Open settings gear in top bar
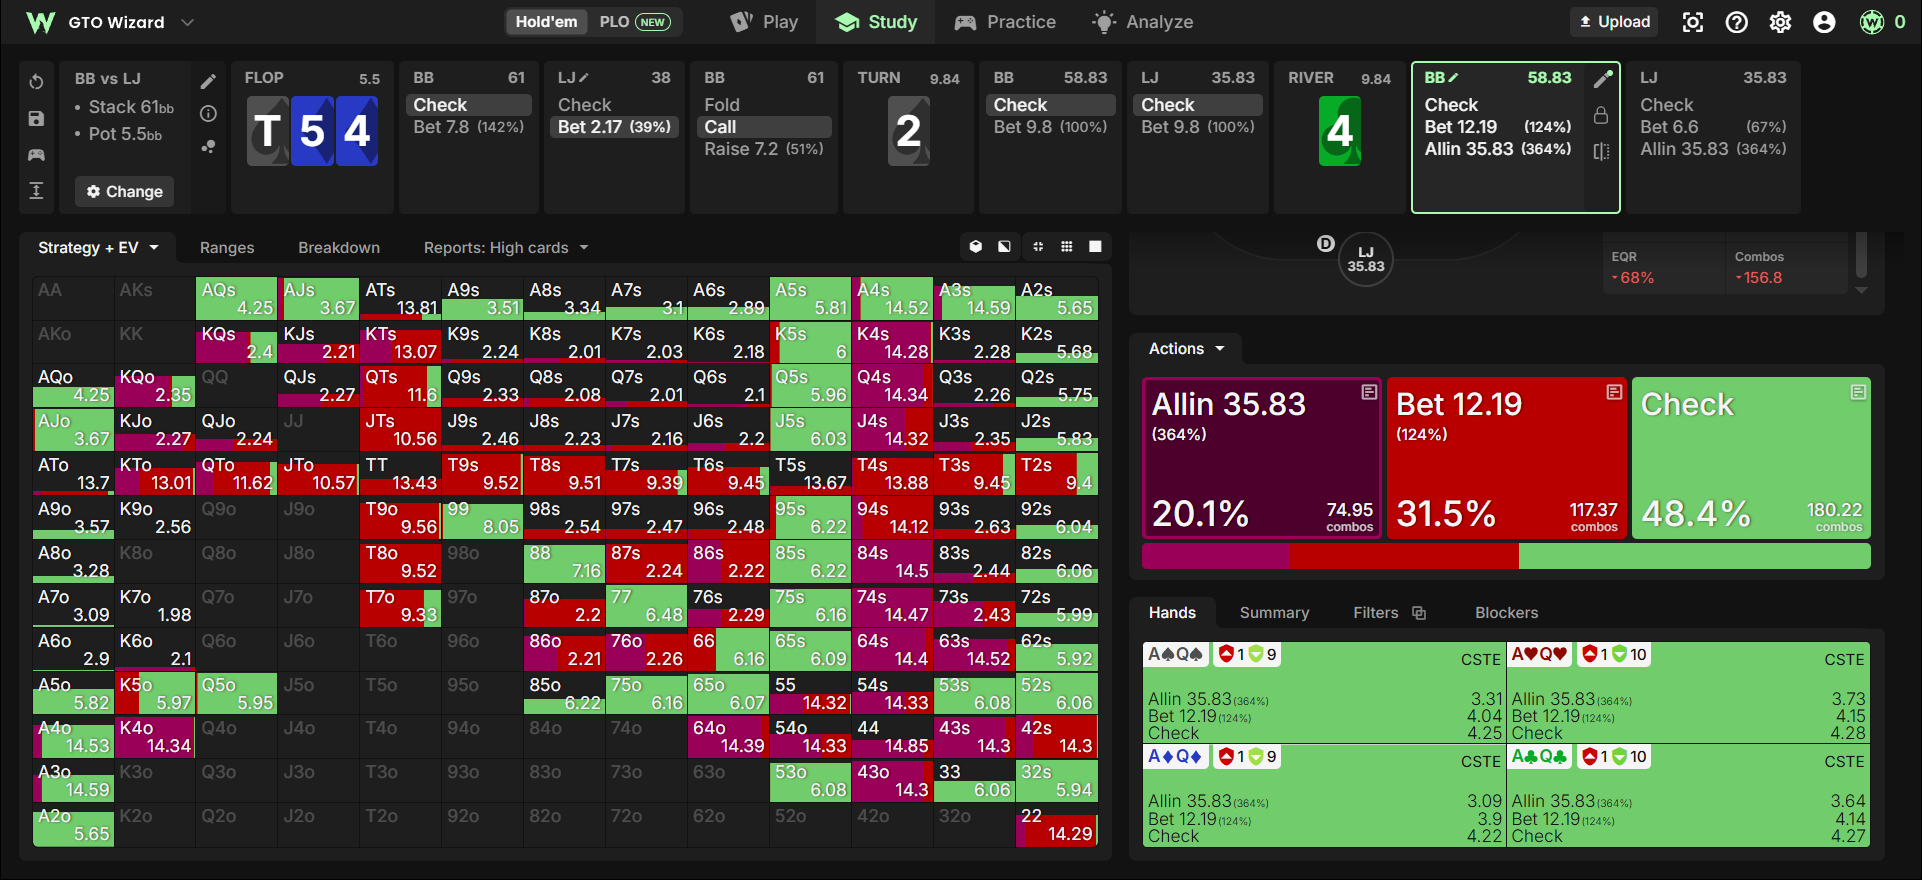1922x880 pixels. (x=1780, y=22)
